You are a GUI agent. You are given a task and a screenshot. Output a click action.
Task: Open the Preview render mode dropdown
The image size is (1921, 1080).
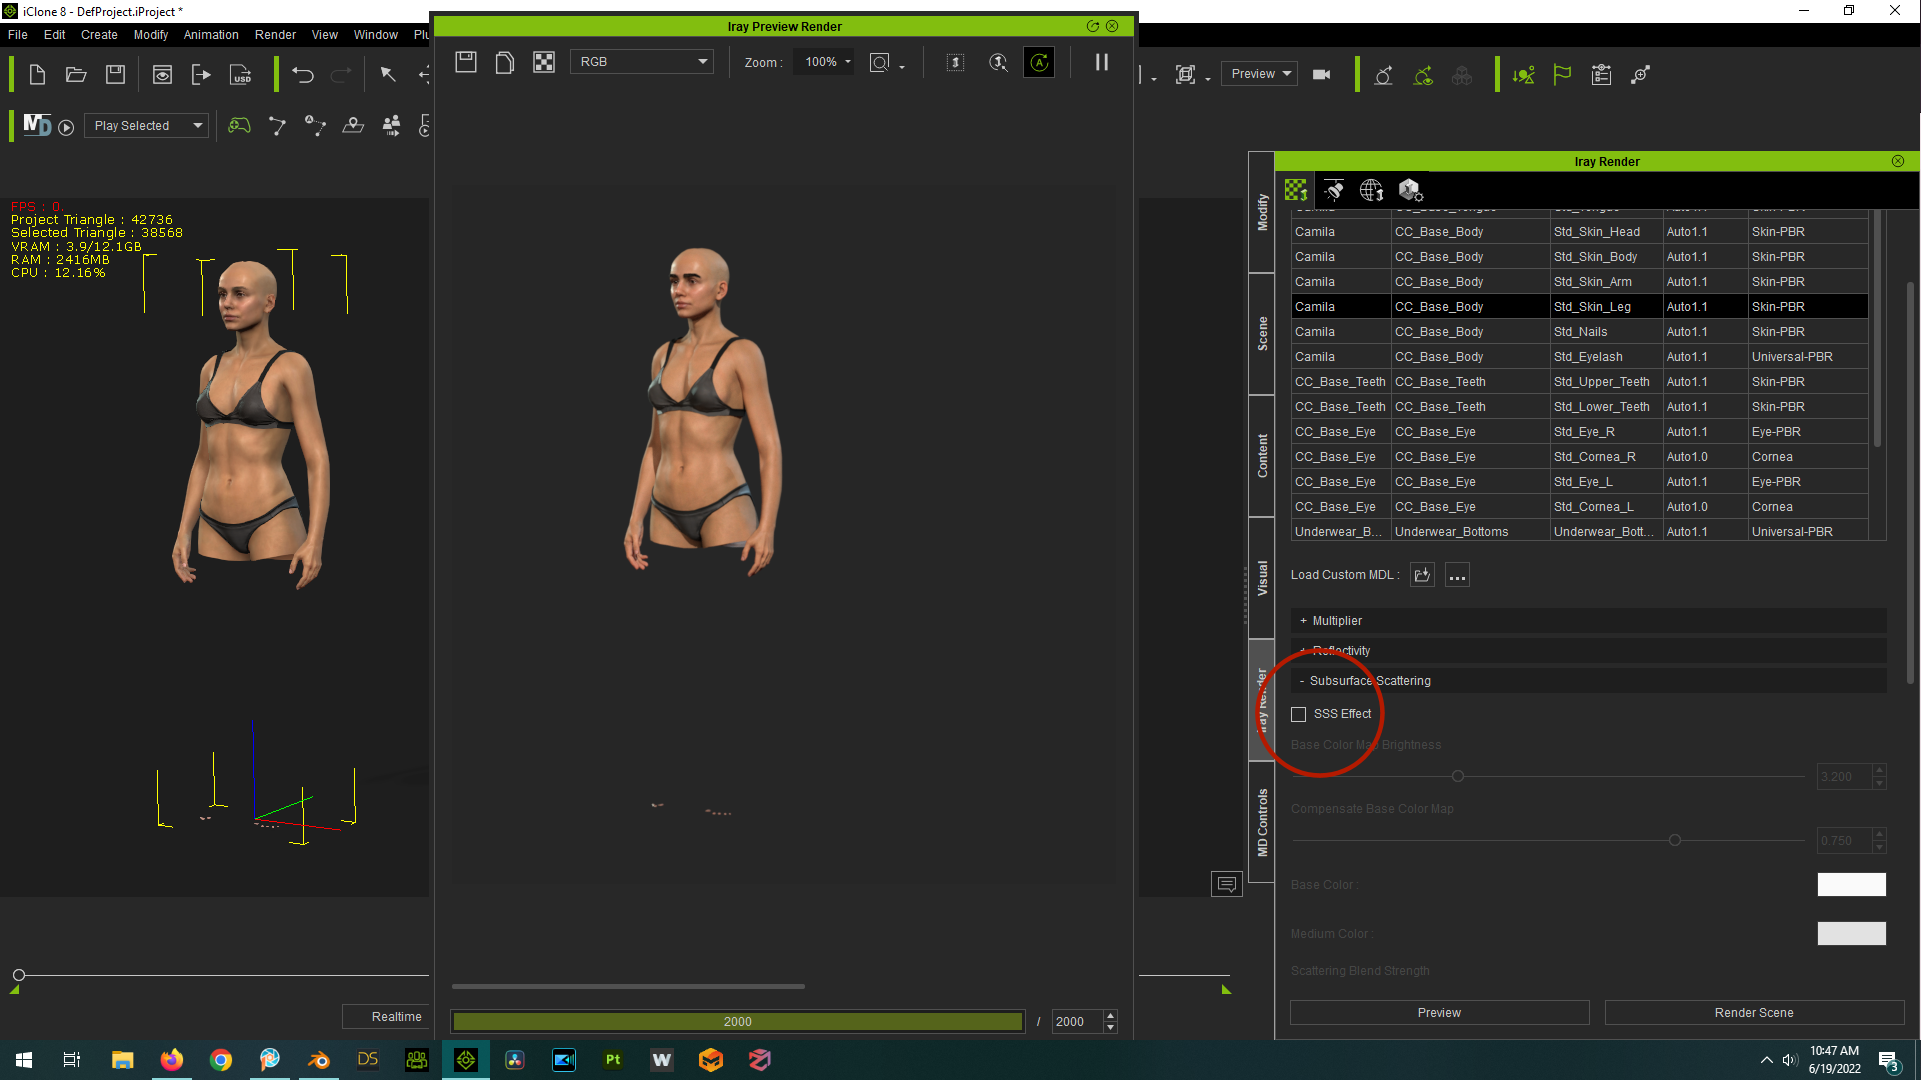(1259, 74)
